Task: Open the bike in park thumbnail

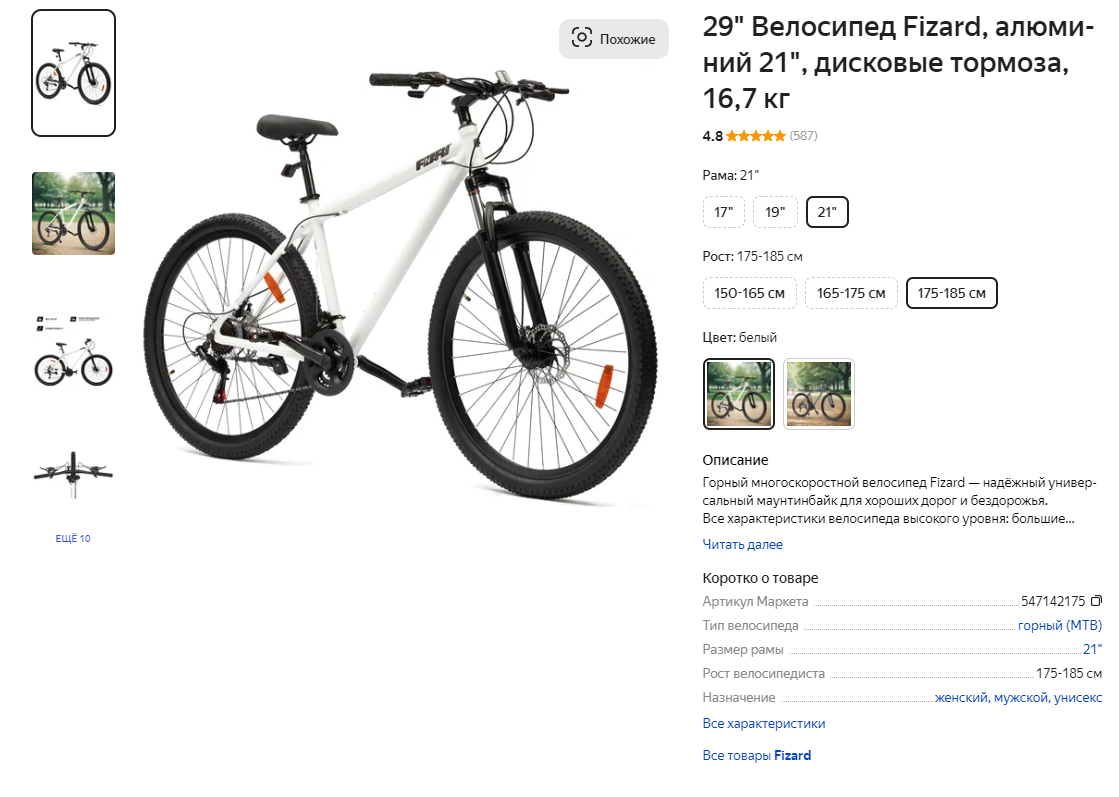Action: [73, 213]
